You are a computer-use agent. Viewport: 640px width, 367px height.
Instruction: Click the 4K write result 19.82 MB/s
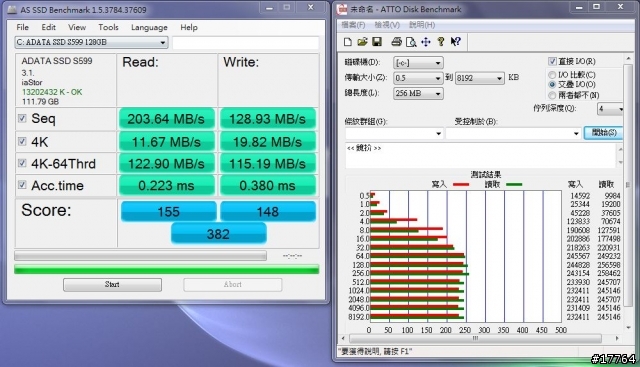point(267,142)
